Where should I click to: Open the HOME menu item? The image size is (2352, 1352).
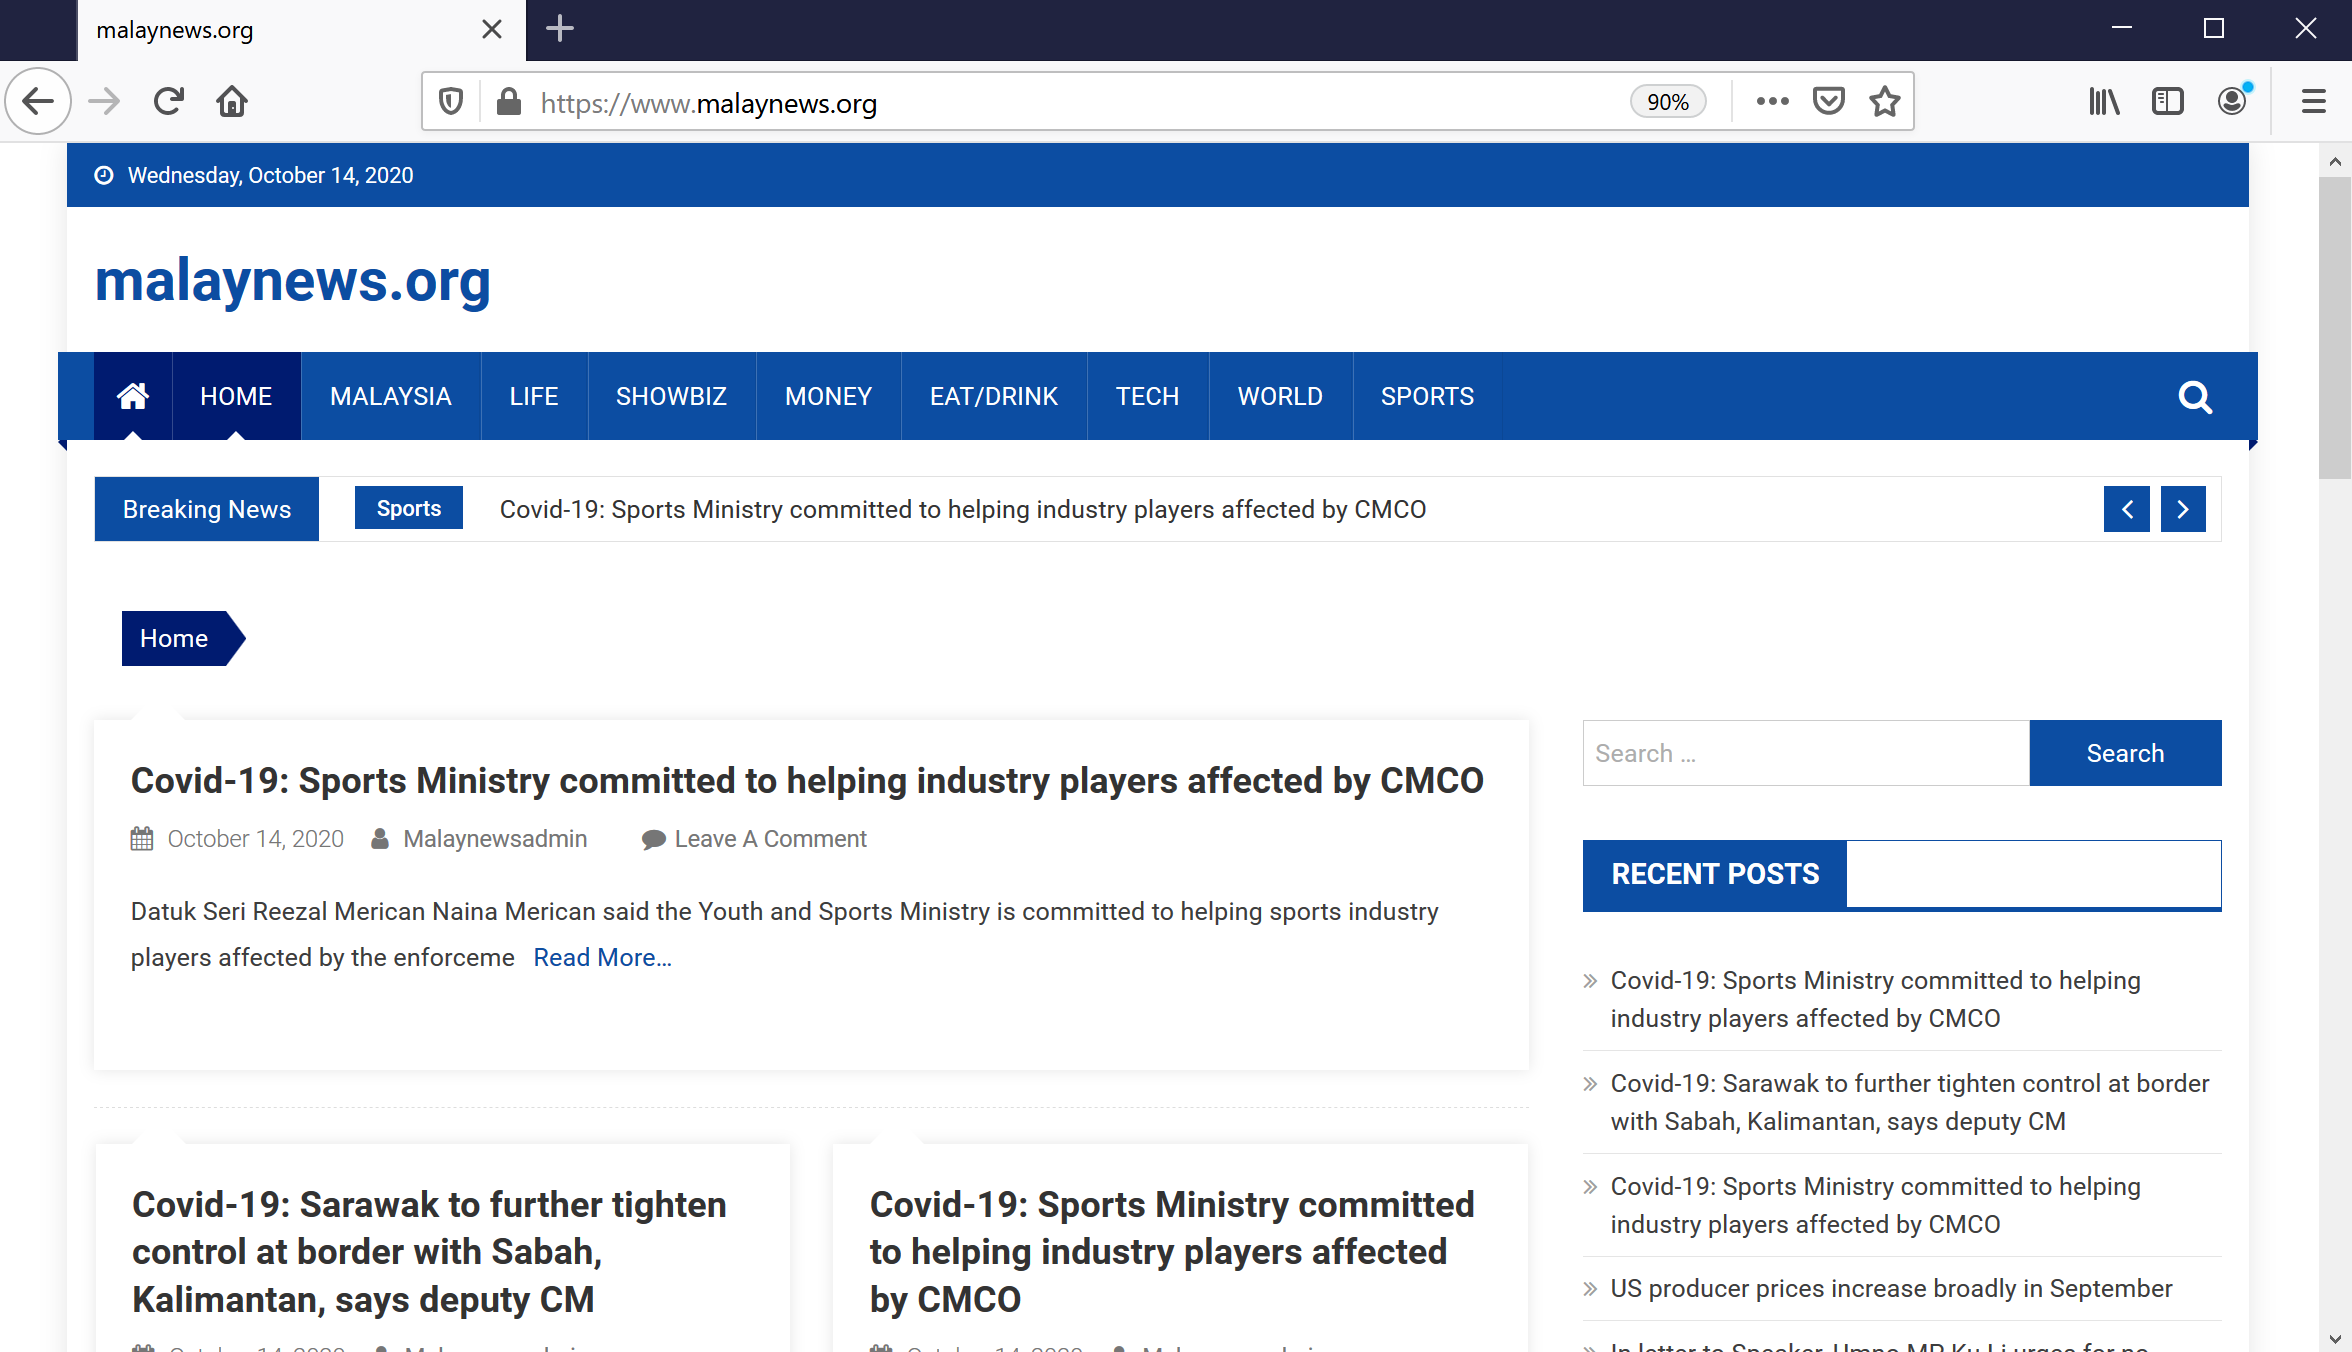pos(236,396)
